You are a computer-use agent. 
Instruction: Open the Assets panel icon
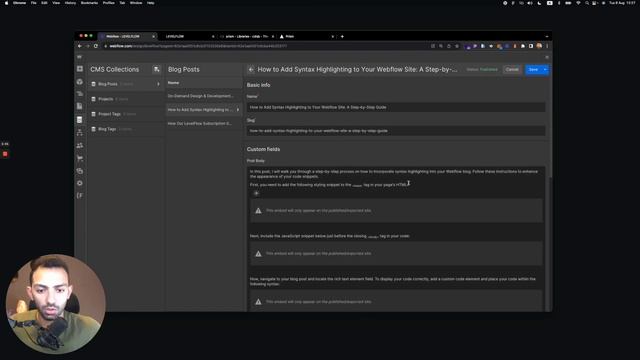tap(80, 171)
